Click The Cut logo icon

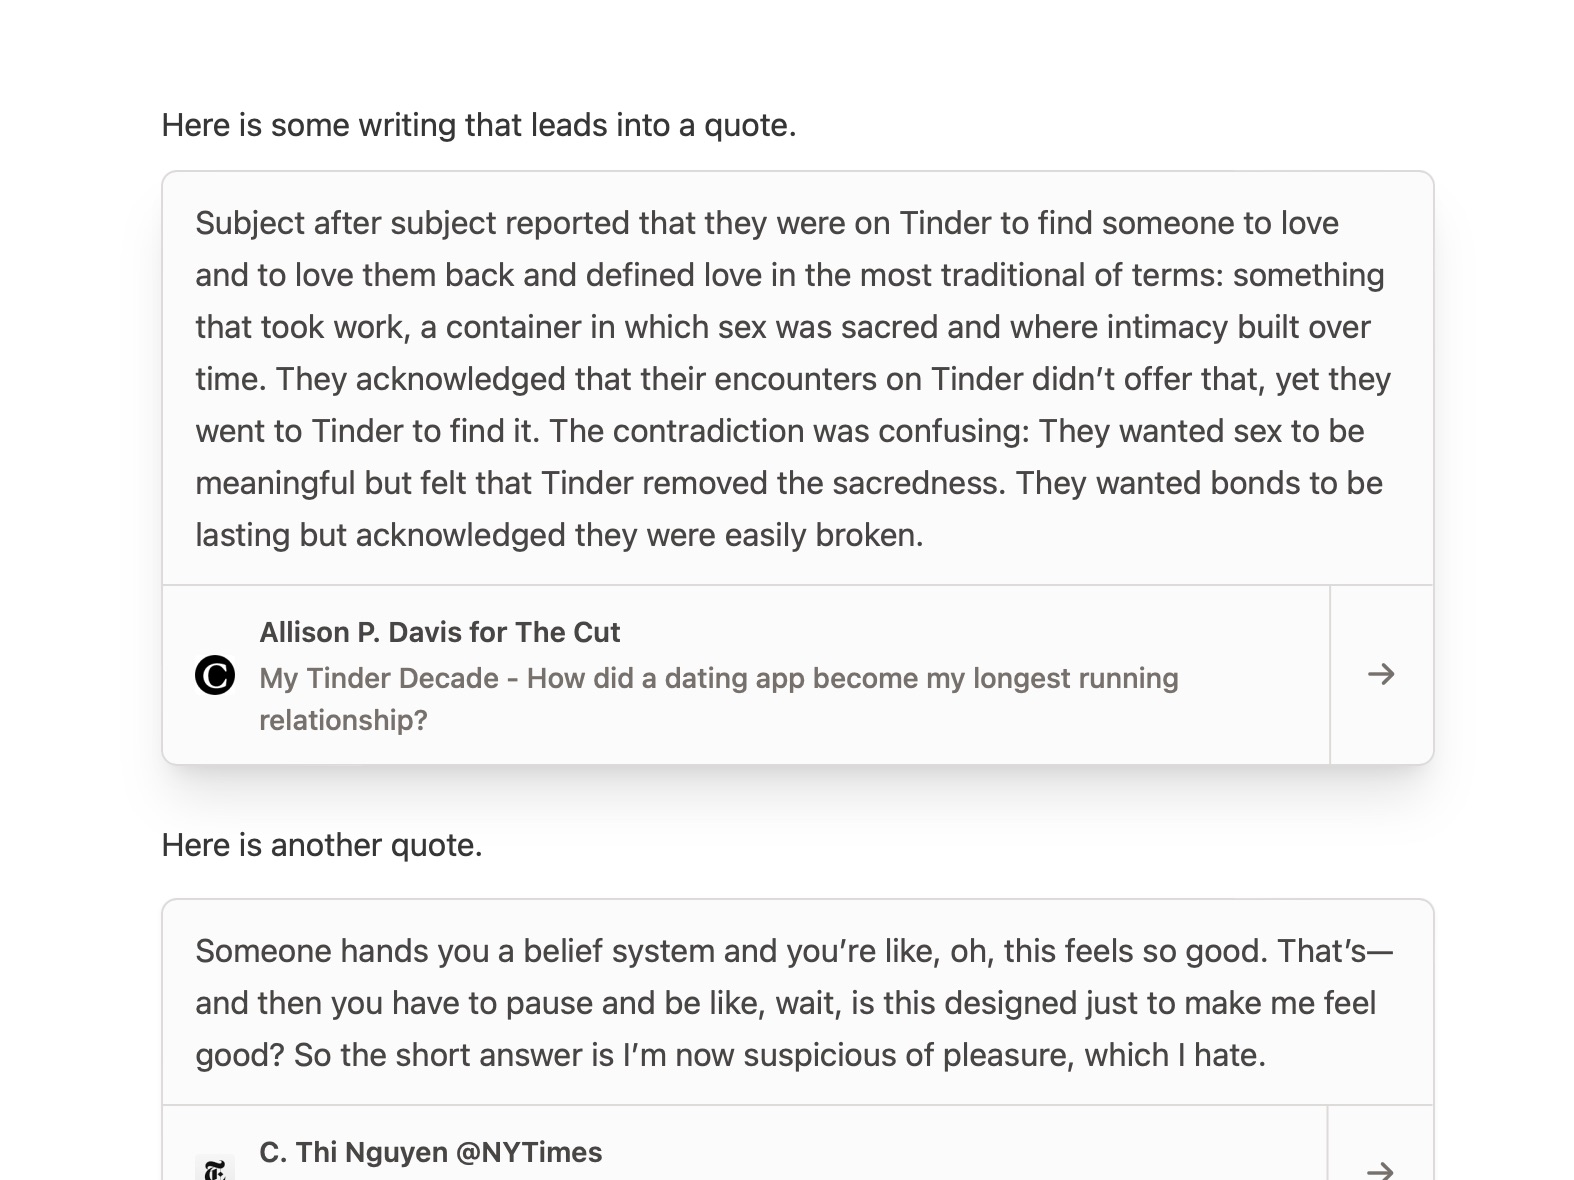(x=215, y=675)
